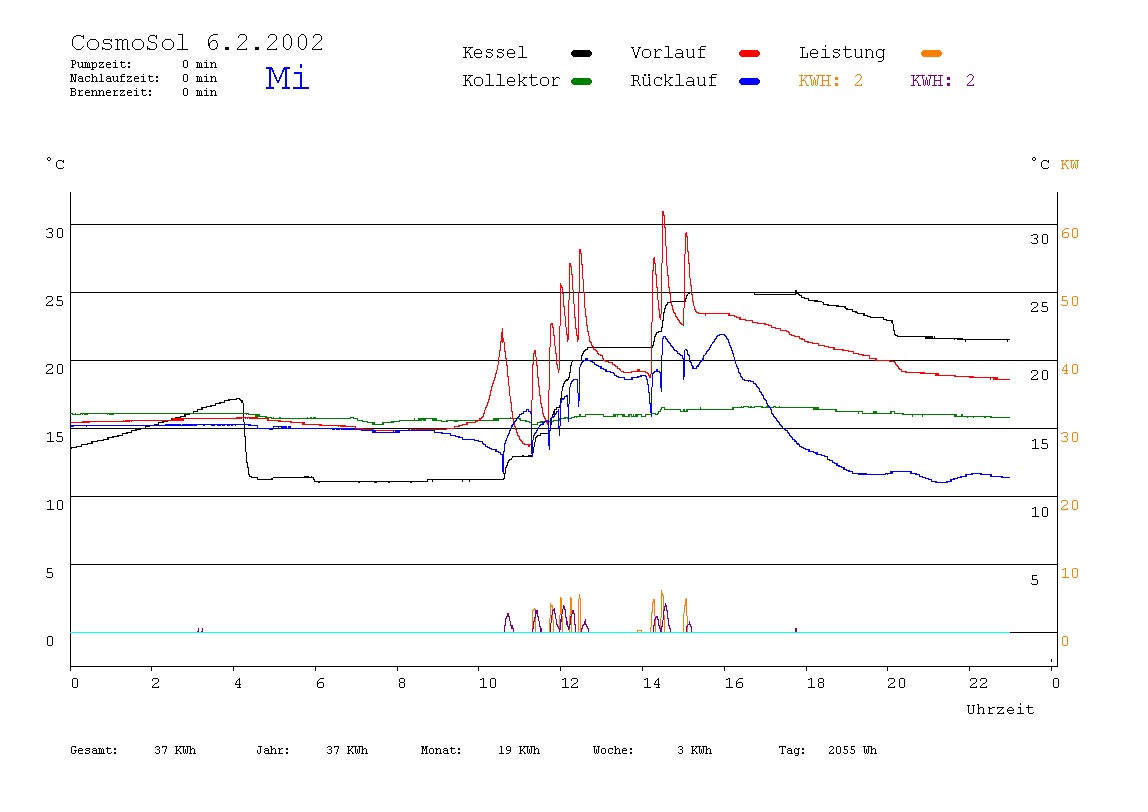The height and width of the screenshot is (812, 1148).
Task: Click the red Vorlauf legend swatch
Action: click(x=750, y=53)
